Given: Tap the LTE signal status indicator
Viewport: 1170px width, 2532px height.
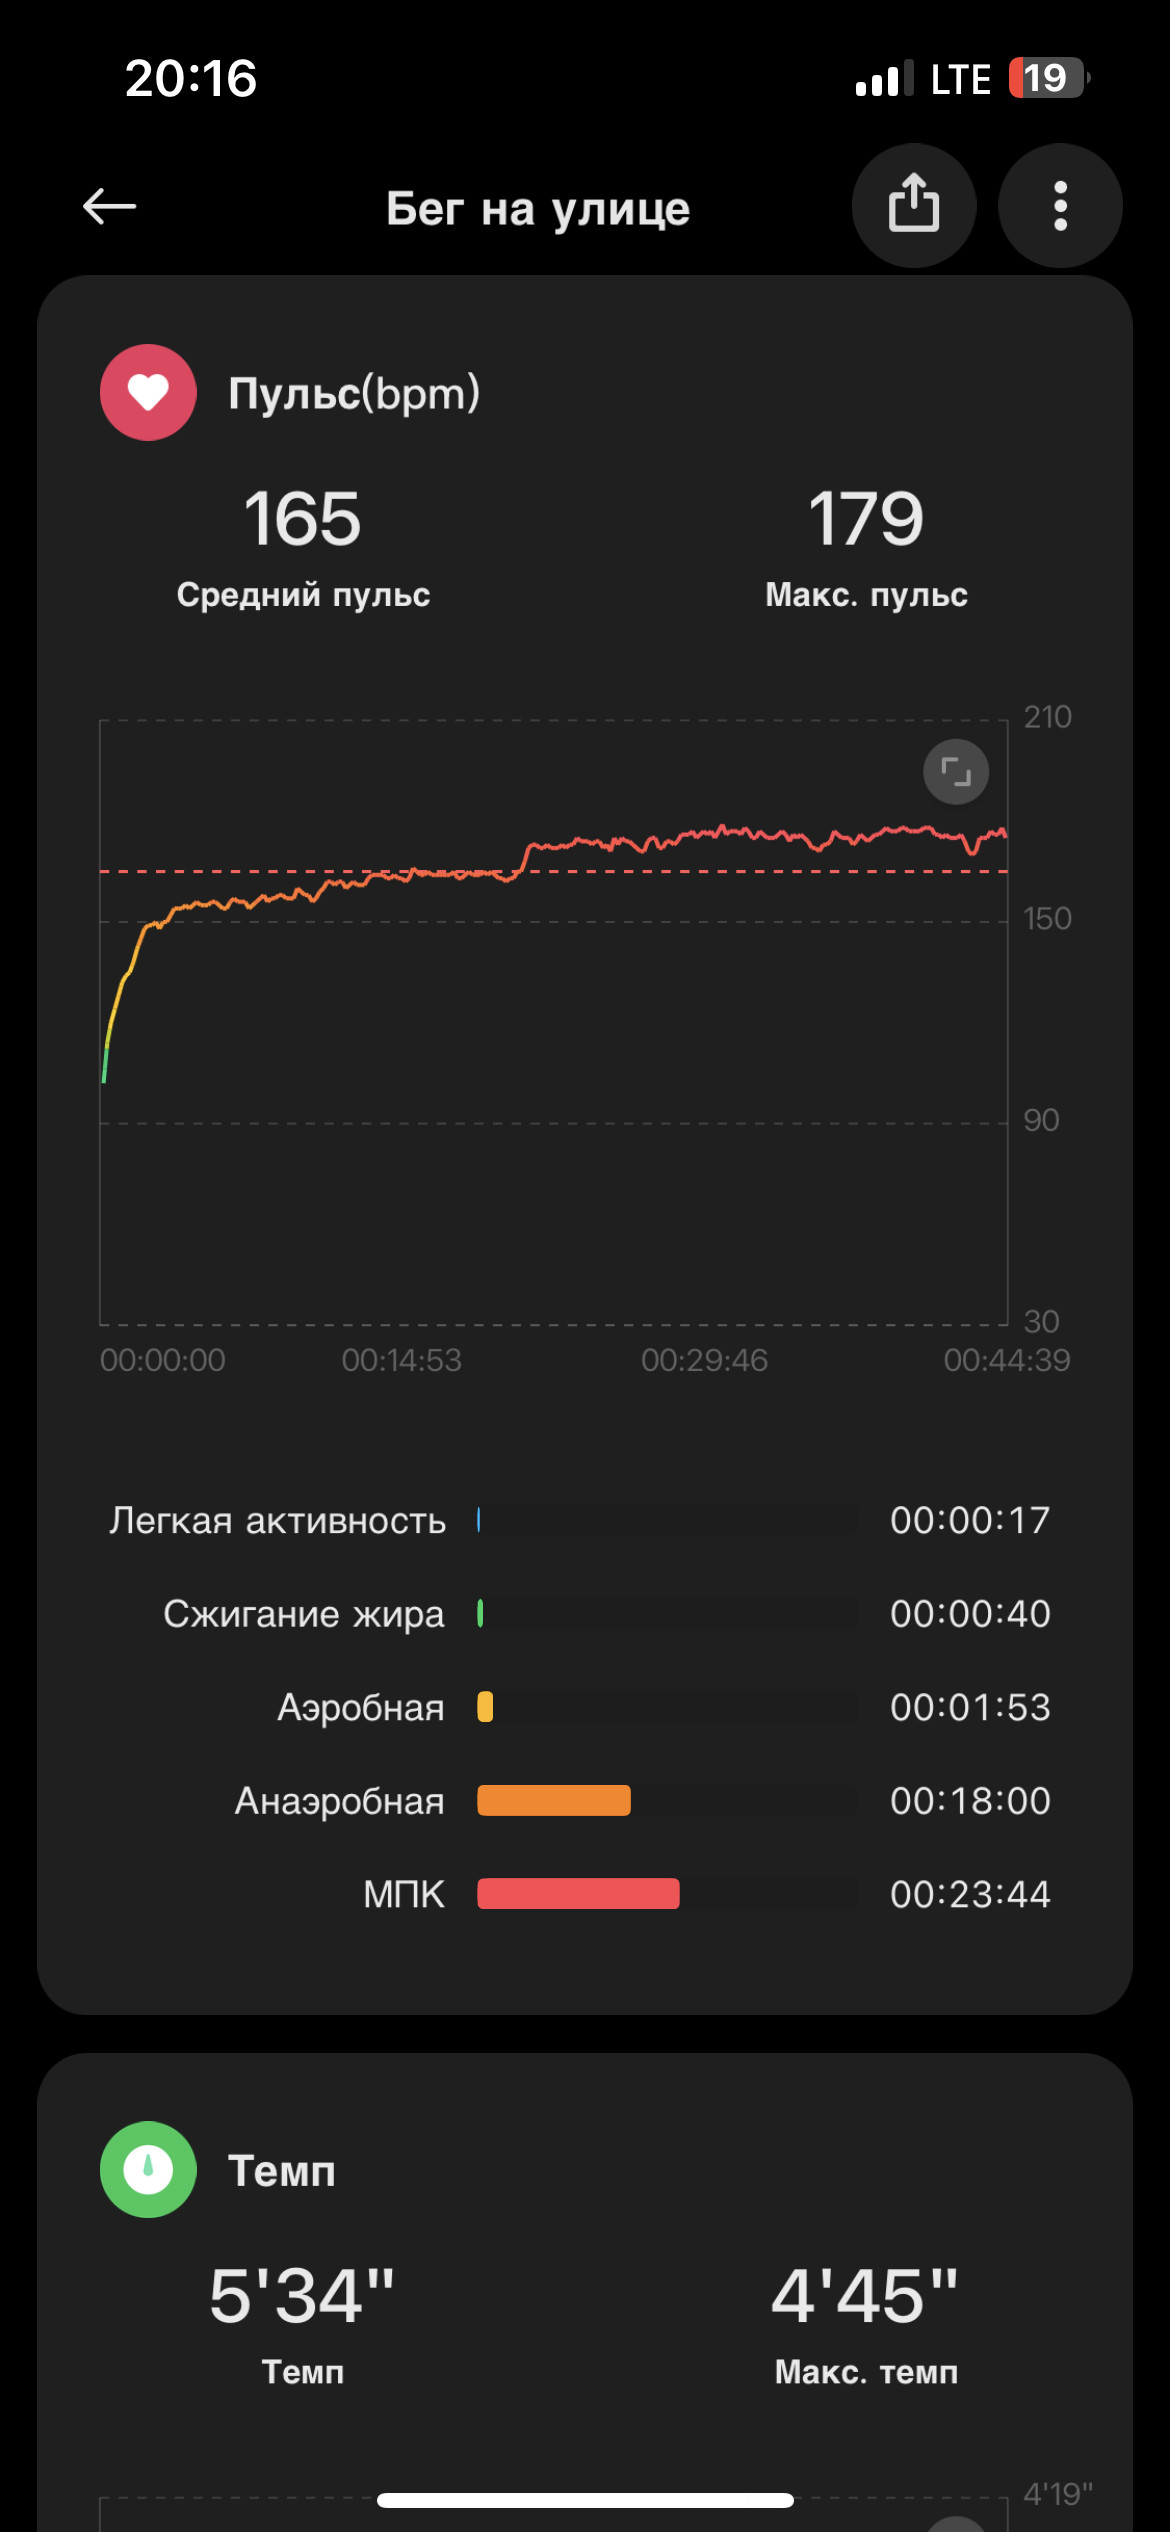Looking at the screenshot, I should pos(960,79).
